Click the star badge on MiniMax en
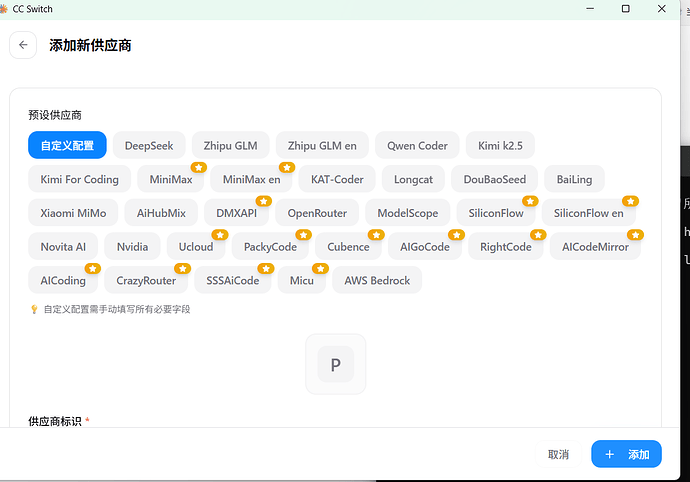Screen dimensions: 690x482 [x=287, y=167]
